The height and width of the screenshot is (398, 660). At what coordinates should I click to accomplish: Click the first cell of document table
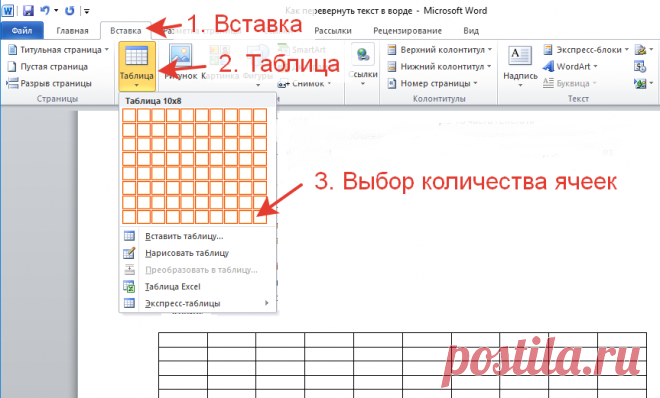(x=183, y=340)
